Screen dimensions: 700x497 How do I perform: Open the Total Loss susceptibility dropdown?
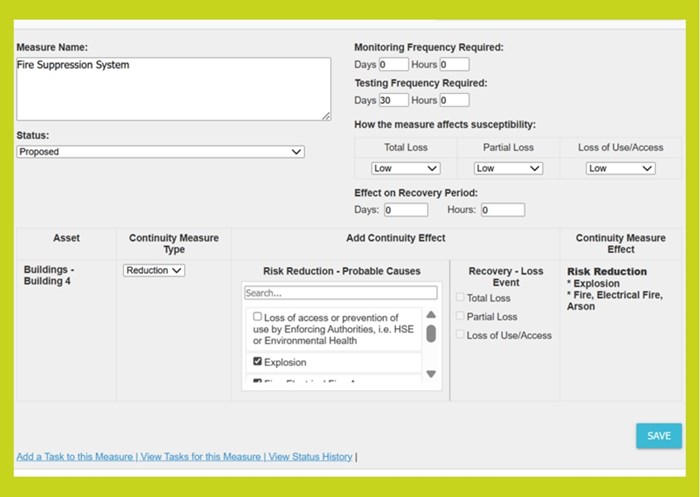(406, 168)
